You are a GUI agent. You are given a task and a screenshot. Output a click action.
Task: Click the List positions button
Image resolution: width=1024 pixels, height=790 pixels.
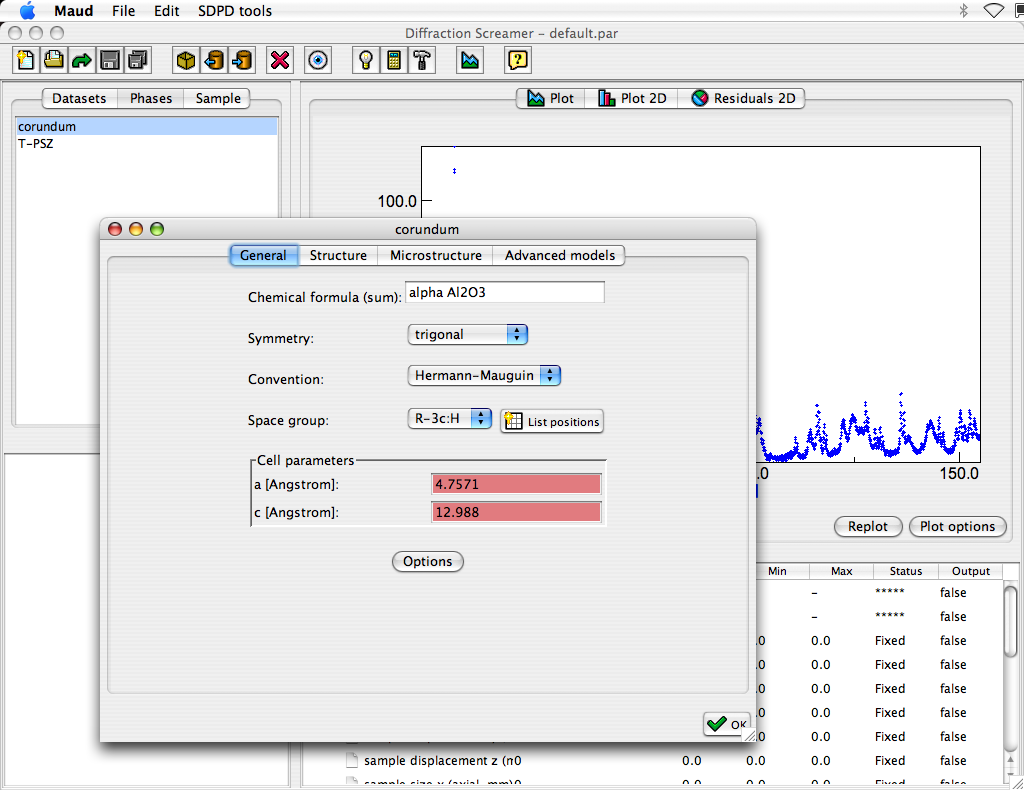[x=552, y=421]
